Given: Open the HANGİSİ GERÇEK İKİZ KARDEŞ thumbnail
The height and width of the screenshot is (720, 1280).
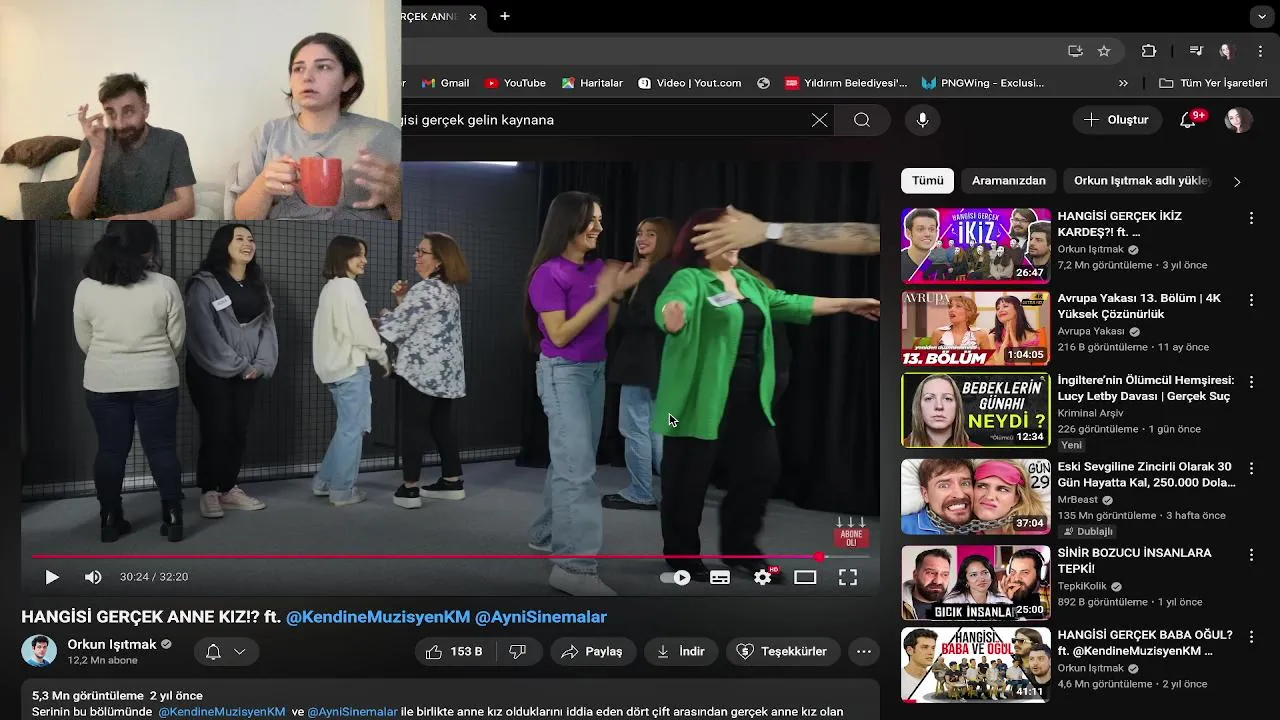Looking at the screenshot, I should (x=976, y=246).
